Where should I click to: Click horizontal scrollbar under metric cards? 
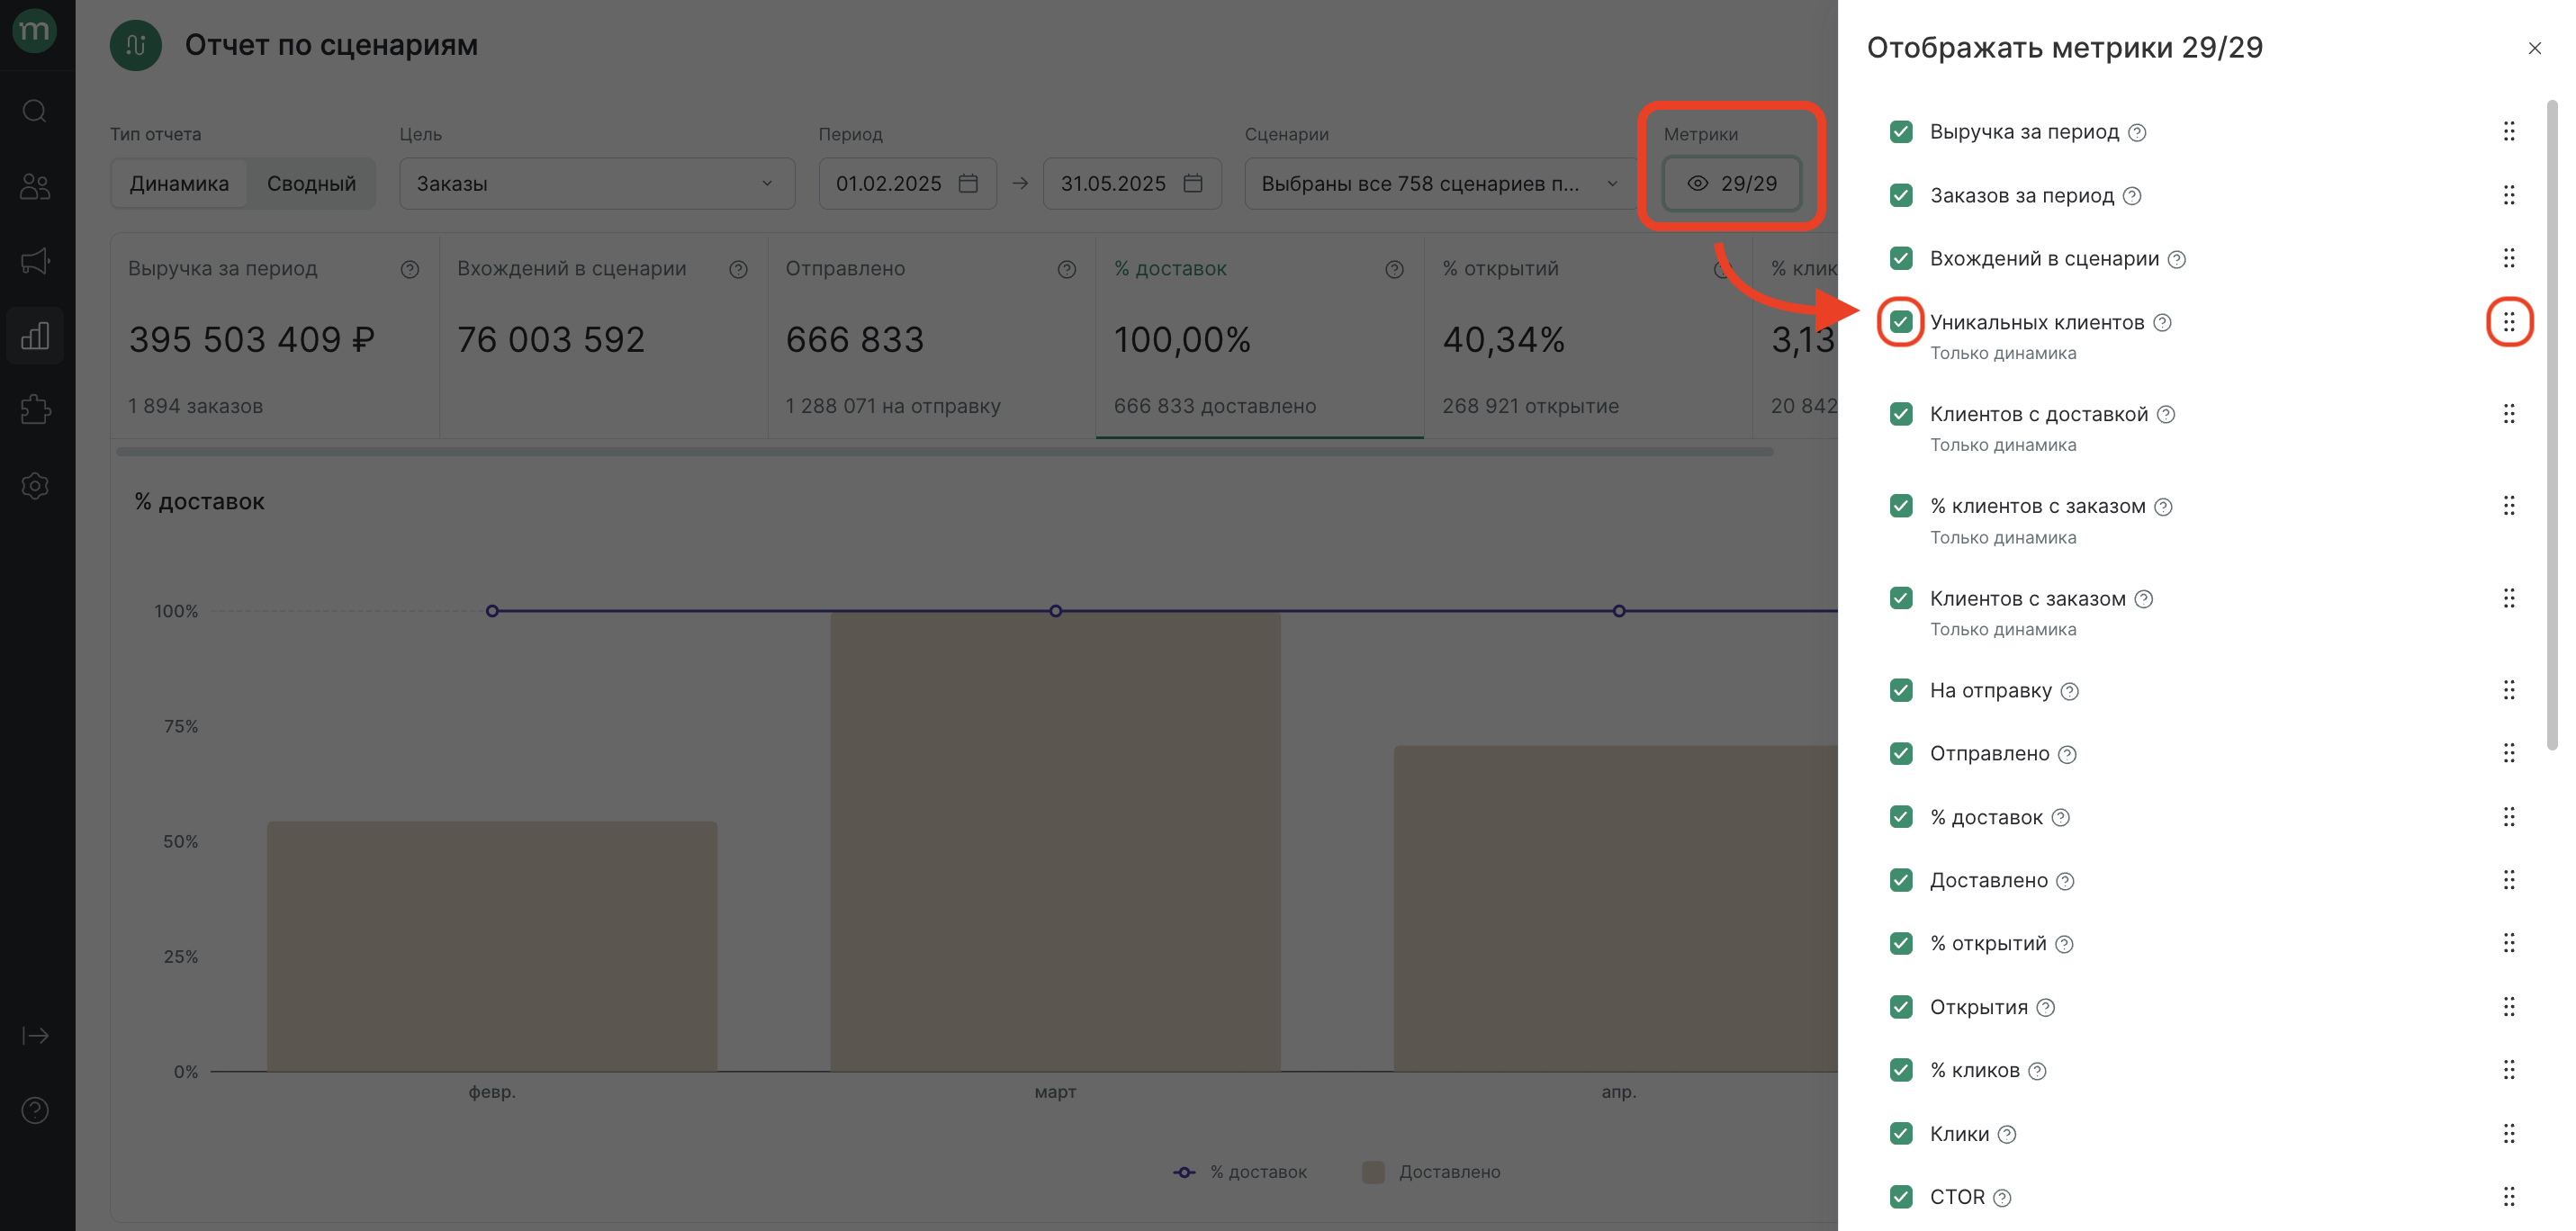(x=945, y=451)
